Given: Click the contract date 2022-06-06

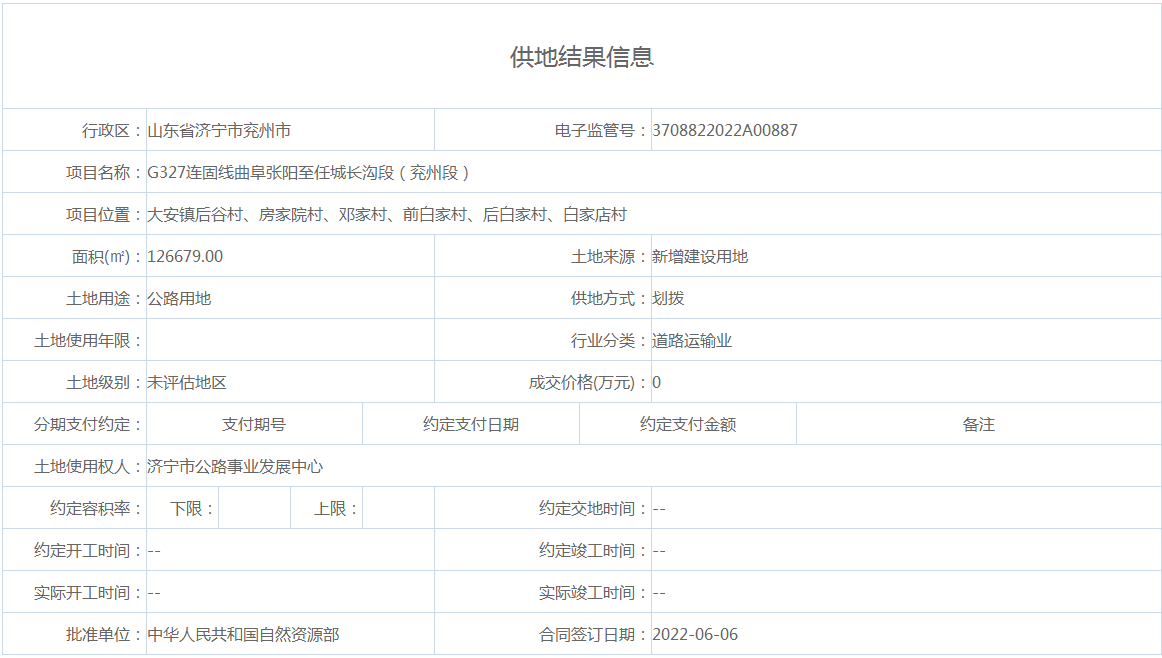Looking at the screenshot, I should pyautogui.click(x=695, y=635).
